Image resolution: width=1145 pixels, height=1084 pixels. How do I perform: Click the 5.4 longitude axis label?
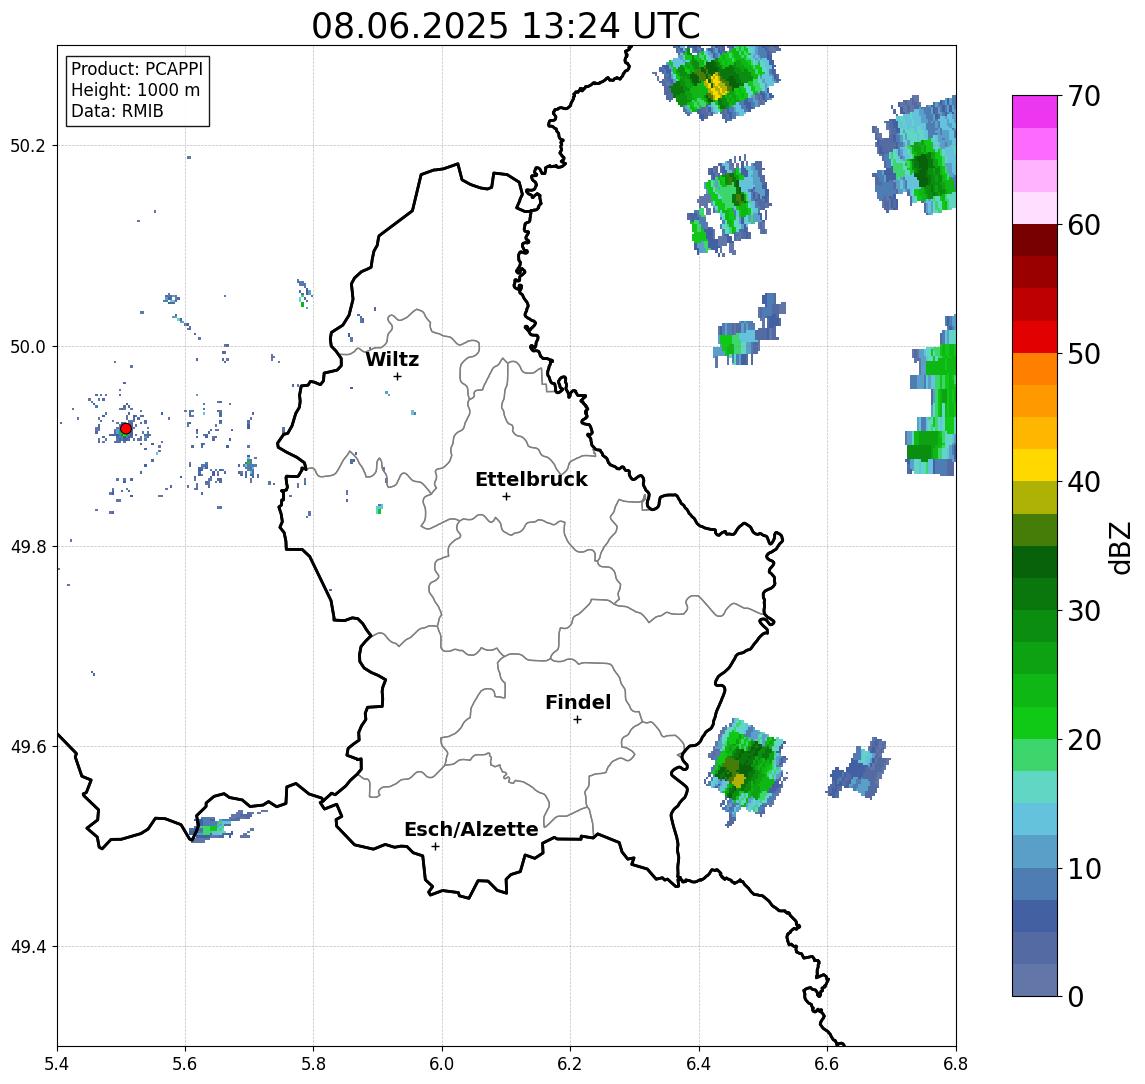[58, 1064]
